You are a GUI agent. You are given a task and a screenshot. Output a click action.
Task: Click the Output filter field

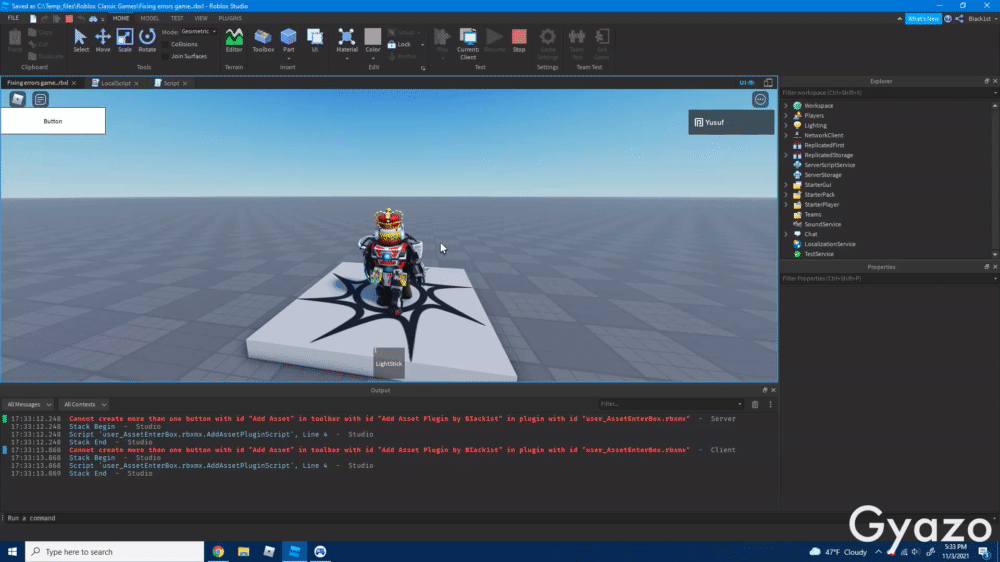click(670, 404)
